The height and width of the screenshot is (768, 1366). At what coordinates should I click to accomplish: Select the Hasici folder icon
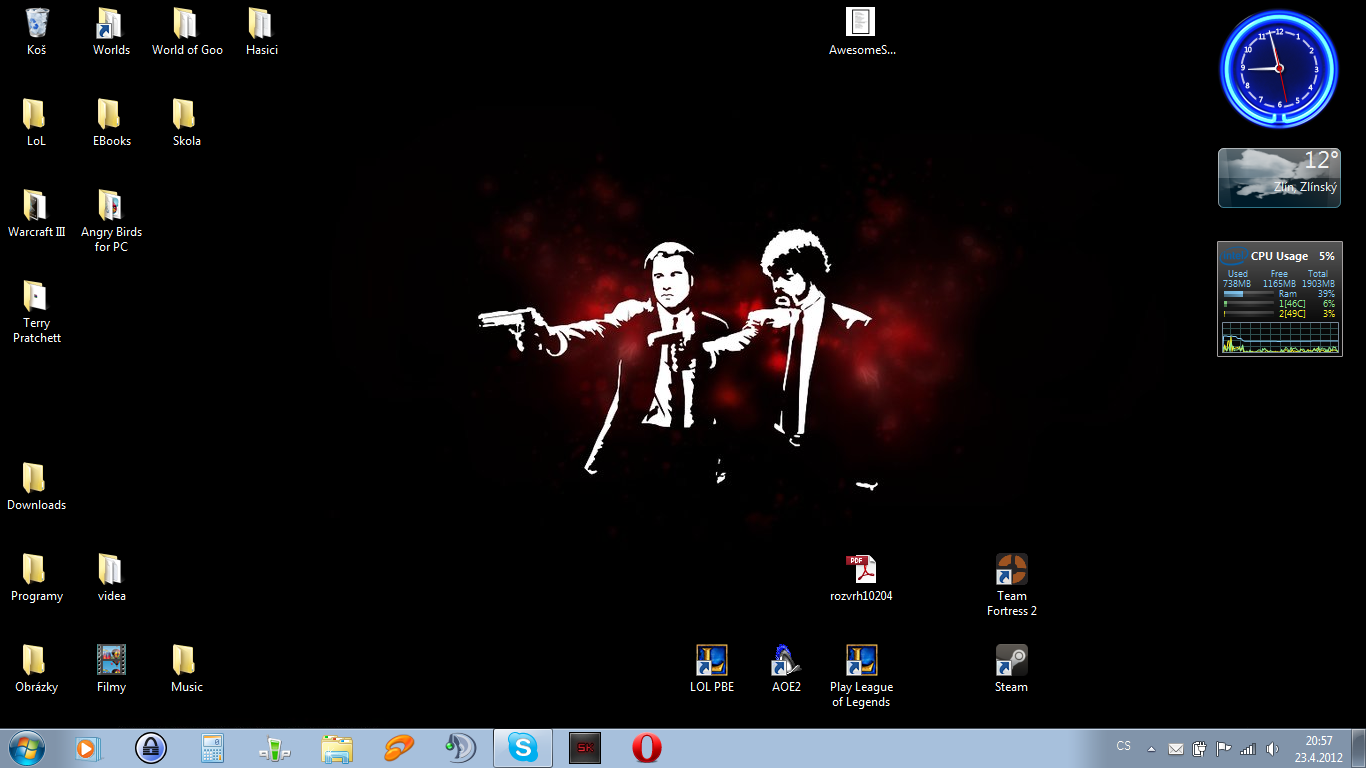click(x=261, y=32)
